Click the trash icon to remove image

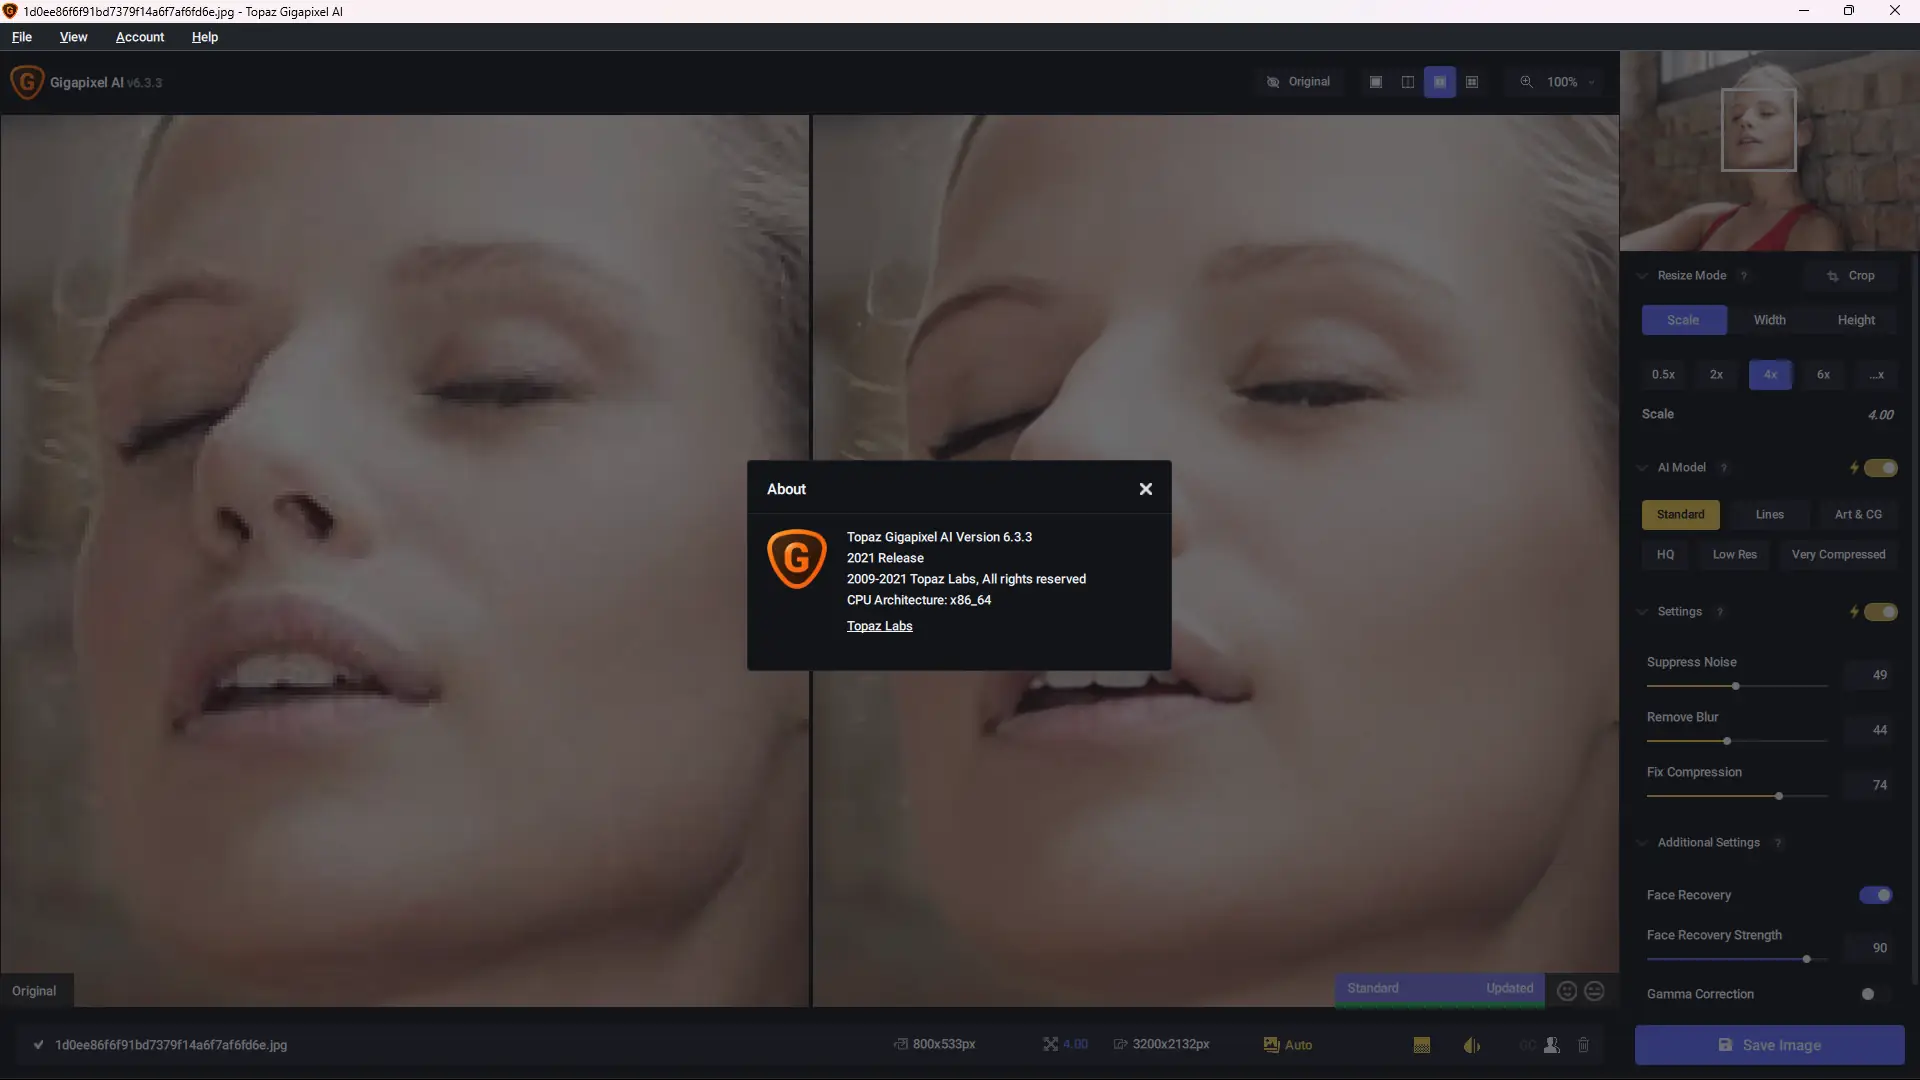(1584, 1045)
